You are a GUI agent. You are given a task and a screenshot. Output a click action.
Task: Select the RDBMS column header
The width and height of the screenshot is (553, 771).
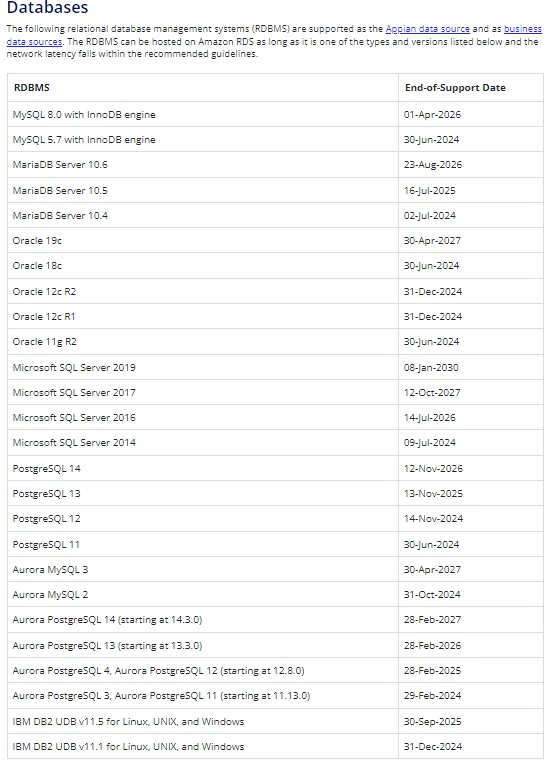coord(203,88)
